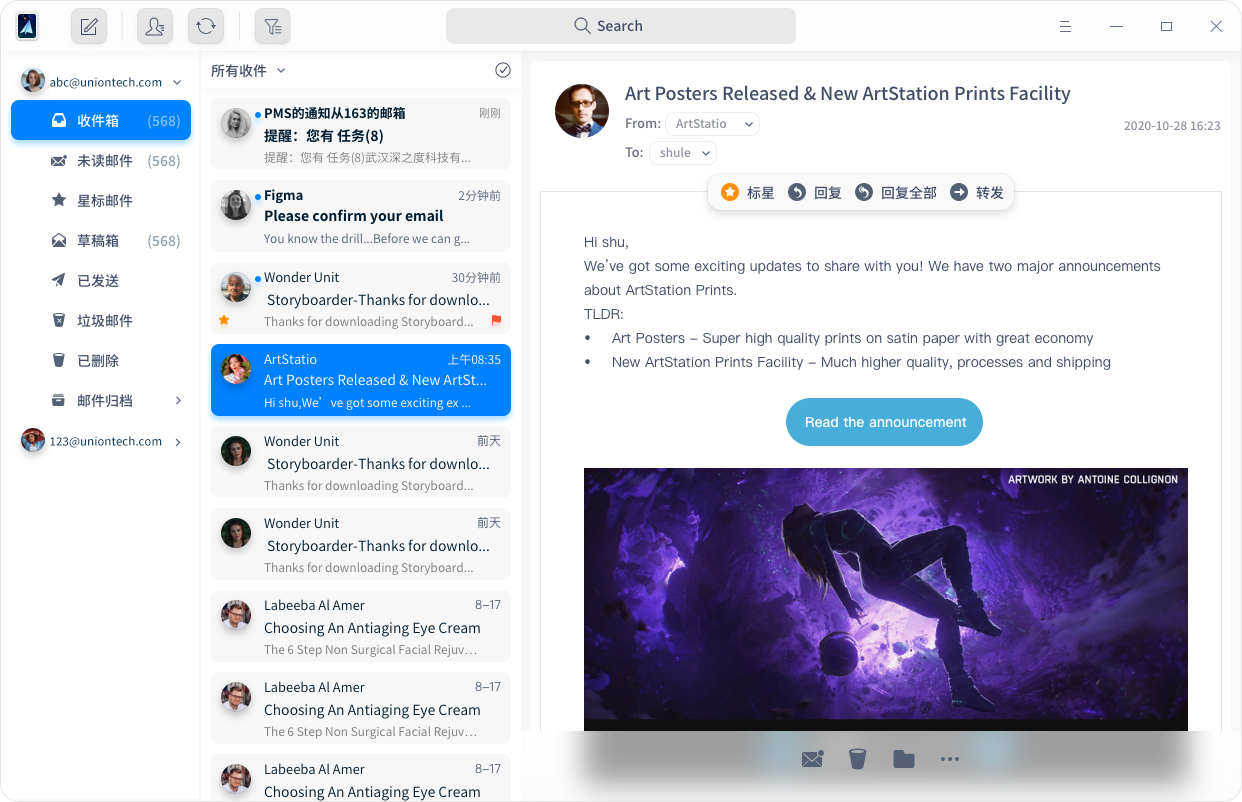Click the reply arrow icon

point(797,192)
